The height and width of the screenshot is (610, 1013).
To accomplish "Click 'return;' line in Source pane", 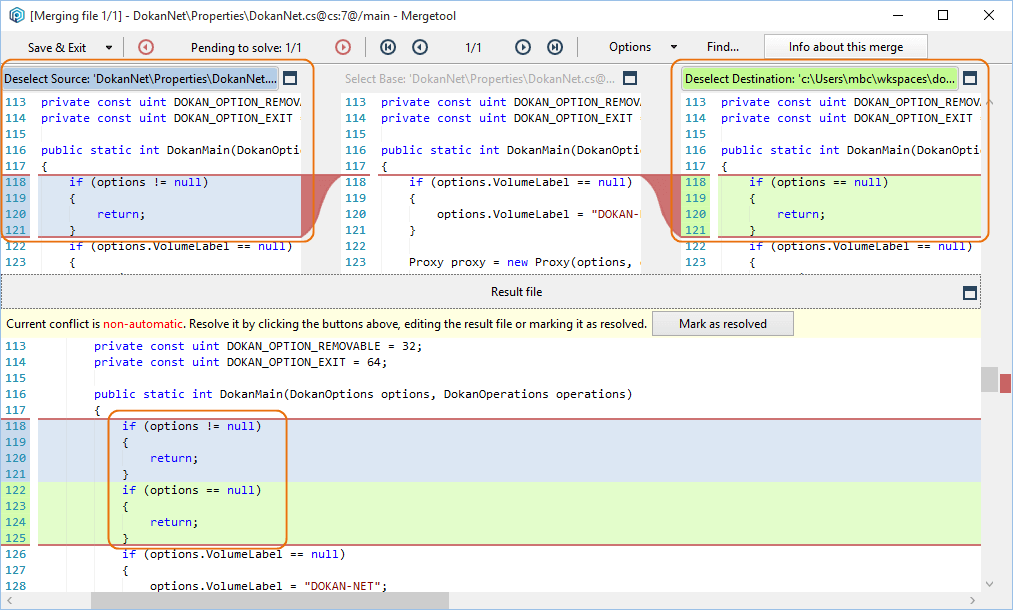I will (x=121, y=214).
